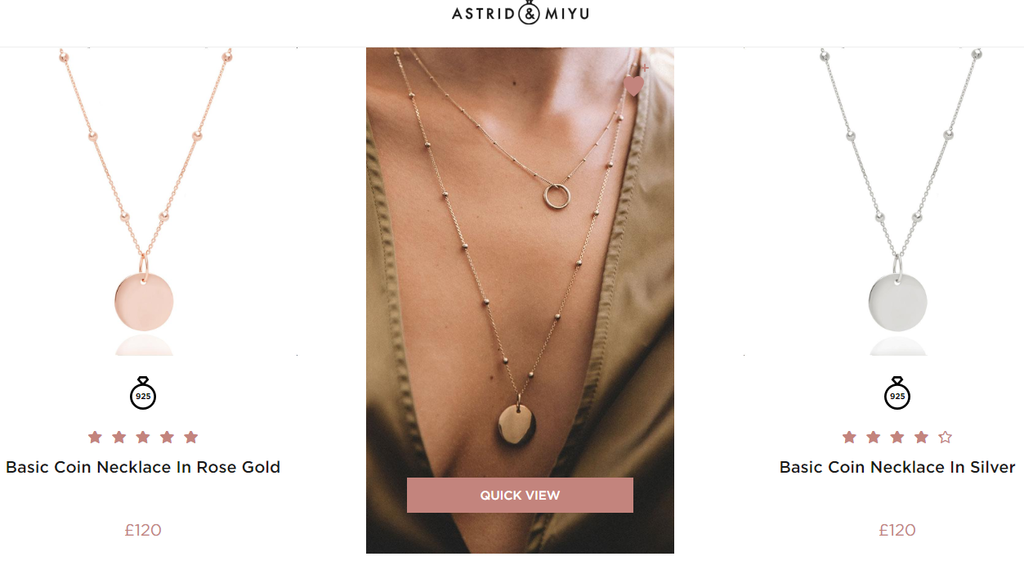This screenshot has width=1024, height=570.
Task: Click the Quick View button
Action: [520, 495]
